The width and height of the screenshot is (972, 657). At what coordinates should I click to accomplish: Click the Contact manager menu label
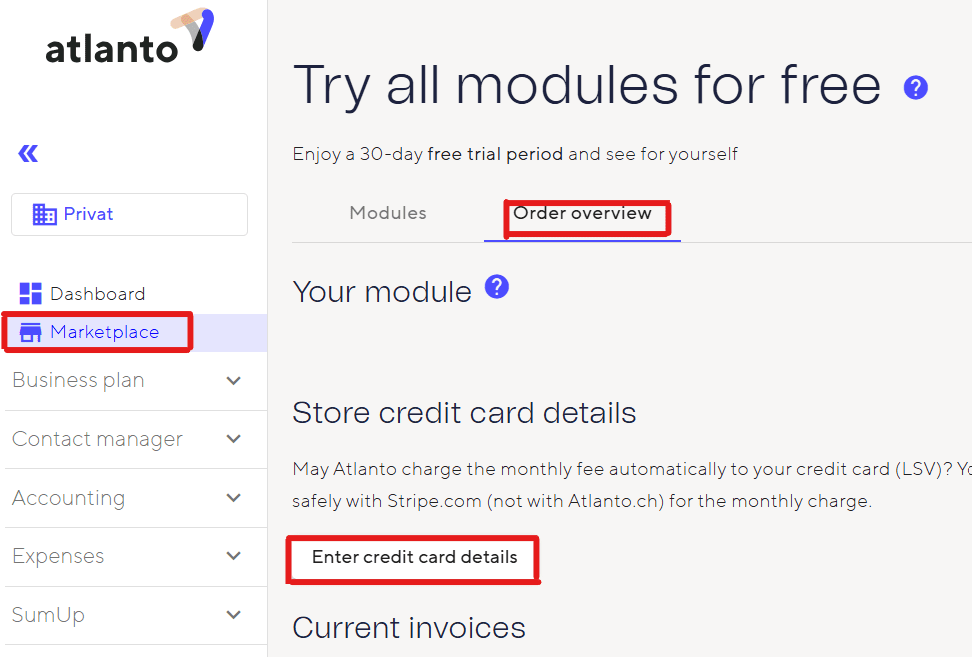pos(97,439)
